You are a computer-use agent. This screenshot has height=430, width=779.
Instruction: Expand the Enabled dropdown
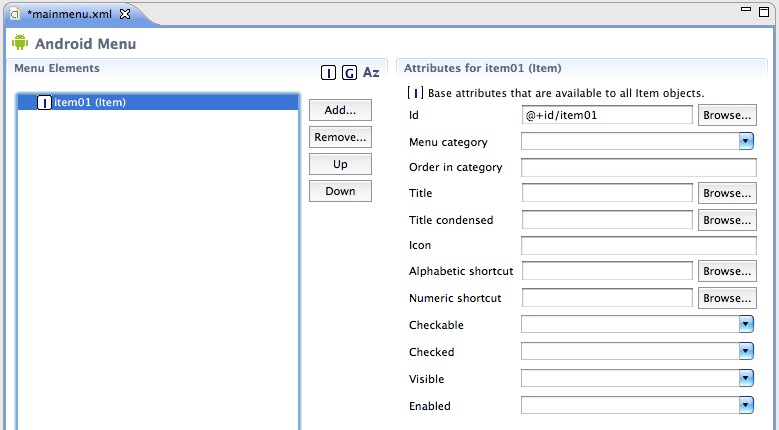(746, 405)
